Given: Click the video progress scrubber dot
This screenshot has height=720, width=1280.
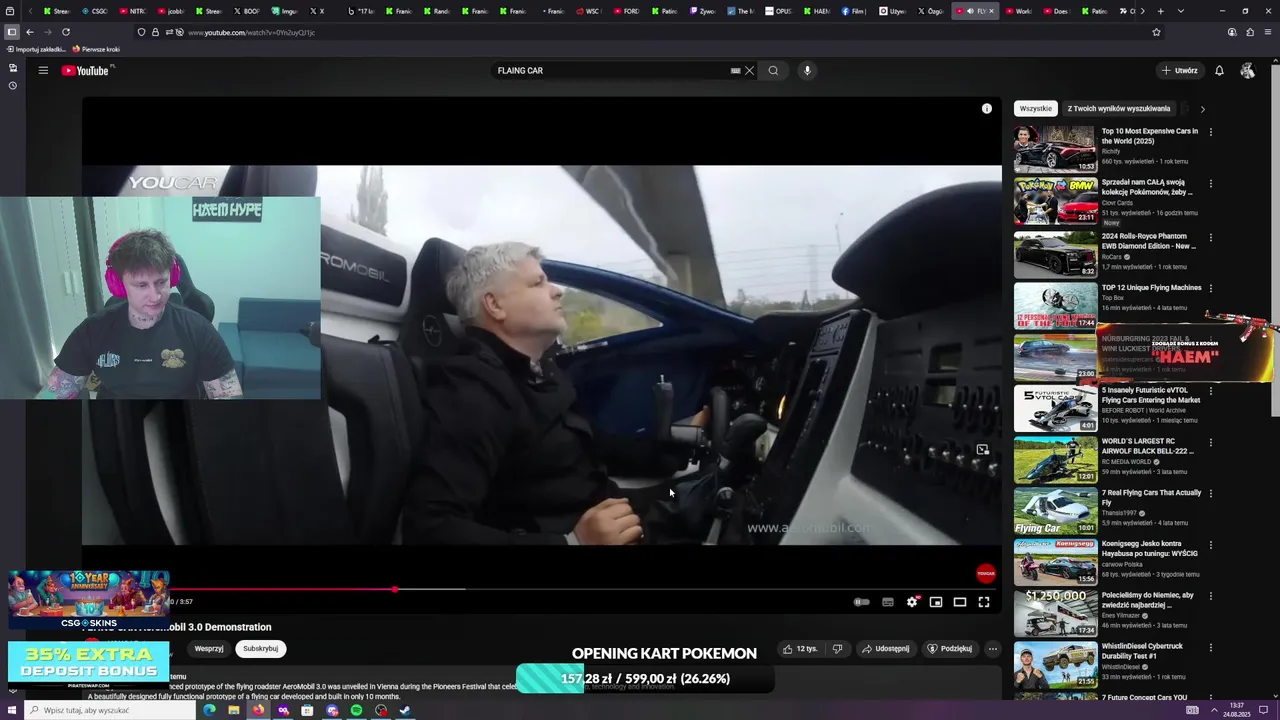Looking at the screenshot, I should click(396, 589).
